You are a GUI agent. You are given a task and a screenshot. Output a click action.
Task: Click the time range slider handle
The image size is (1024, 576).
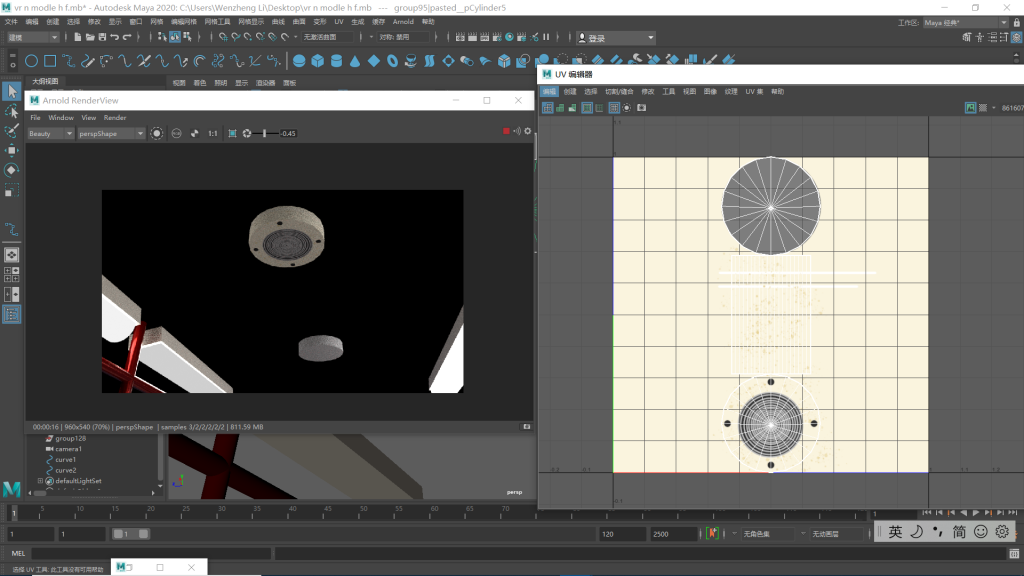tap(131, 534)
